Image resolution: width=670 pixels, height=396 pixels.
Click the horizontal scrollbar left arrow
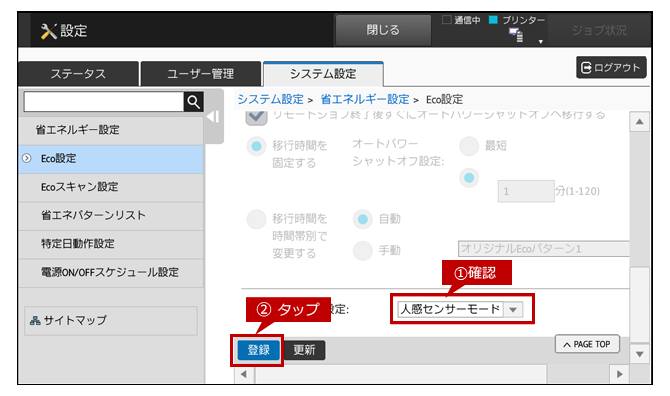click(244, 375)
